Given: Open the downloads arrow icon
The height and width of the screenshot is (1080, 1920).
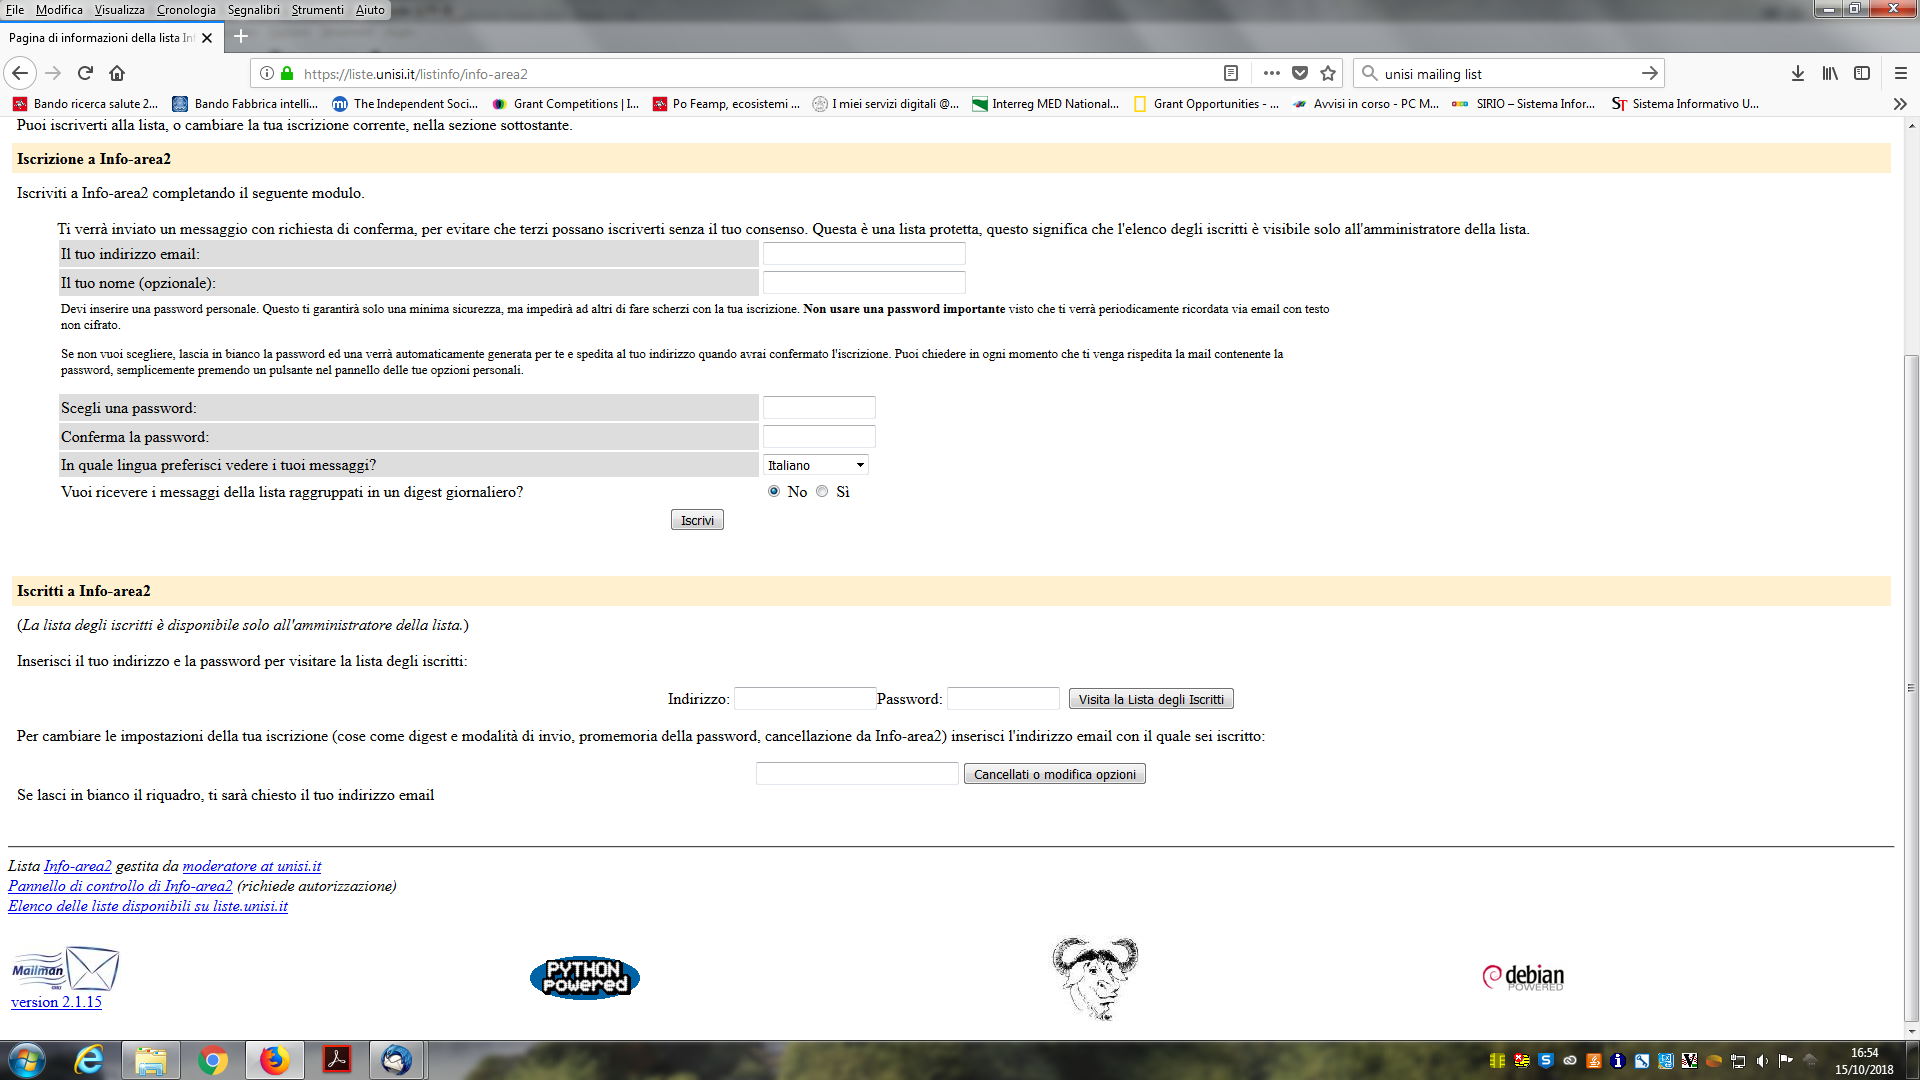Looking at the screenshot, I should click(1797, 73).
